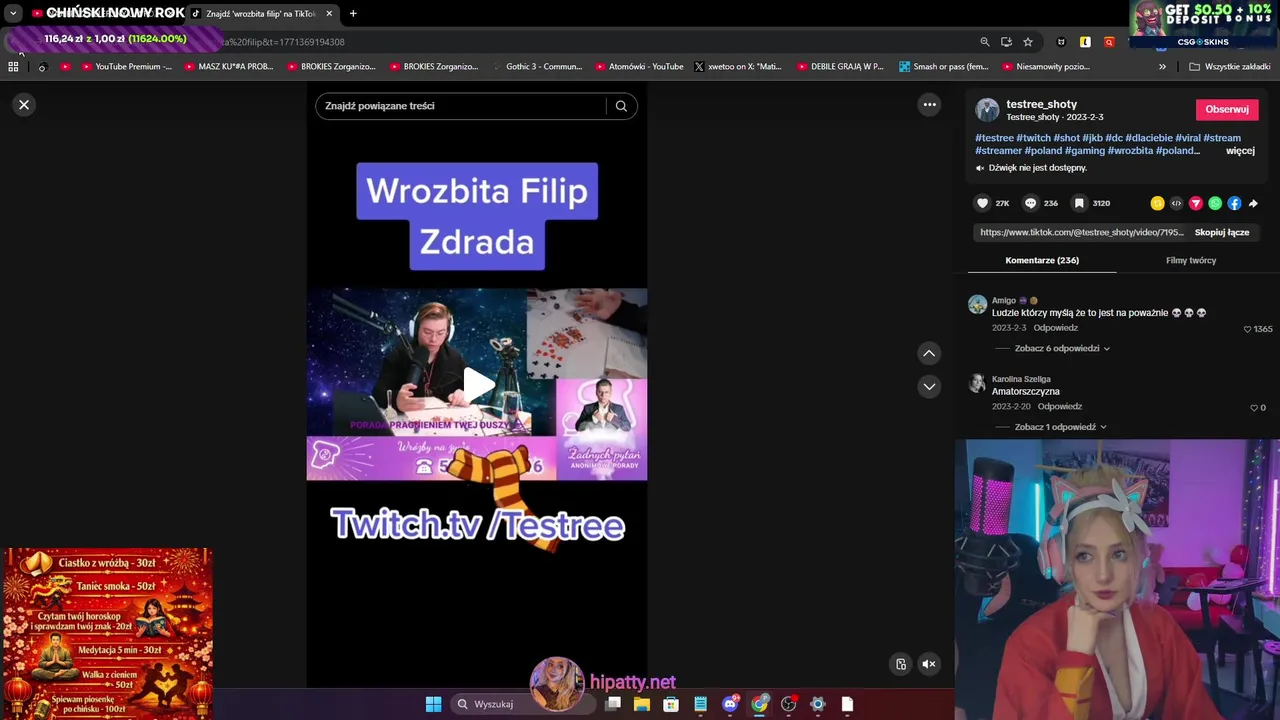Open testree_shoty username link
The width and height of the screenshot is (1280, 720).
click(x=1041, y=104)
